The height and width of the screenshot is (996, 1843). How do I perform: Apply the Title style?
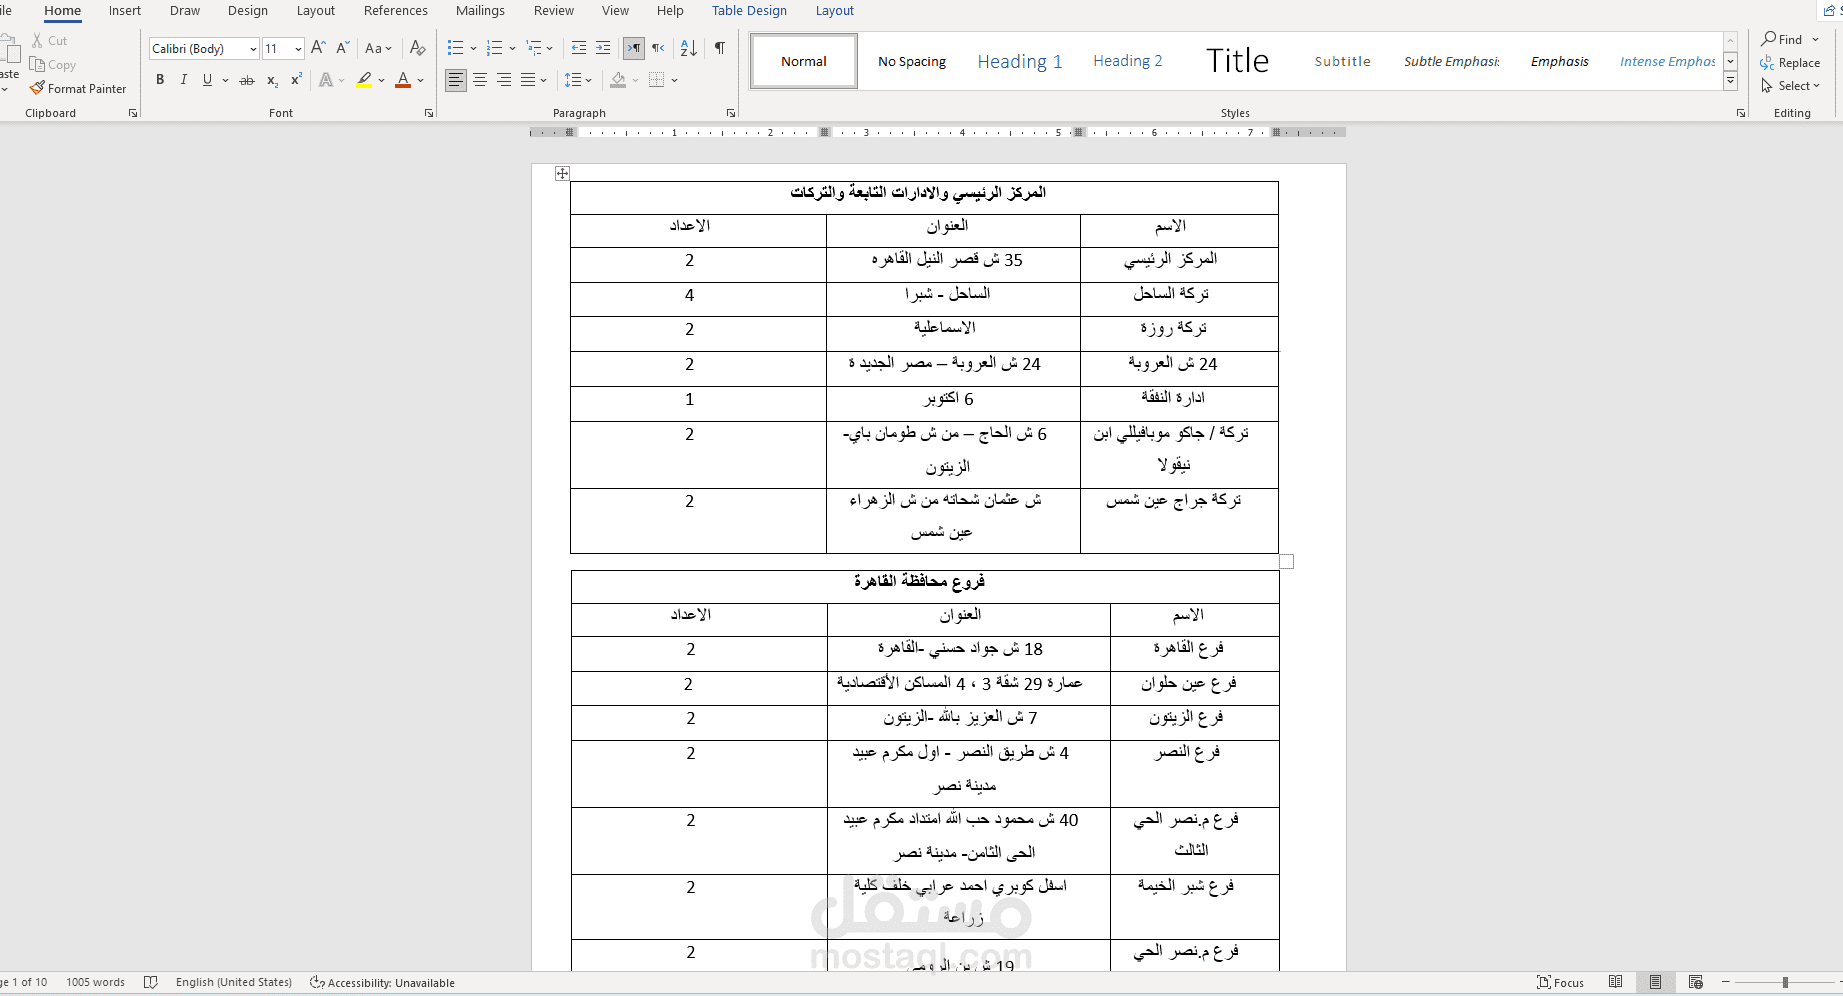pyautogui.click(x=1237, y=62)
